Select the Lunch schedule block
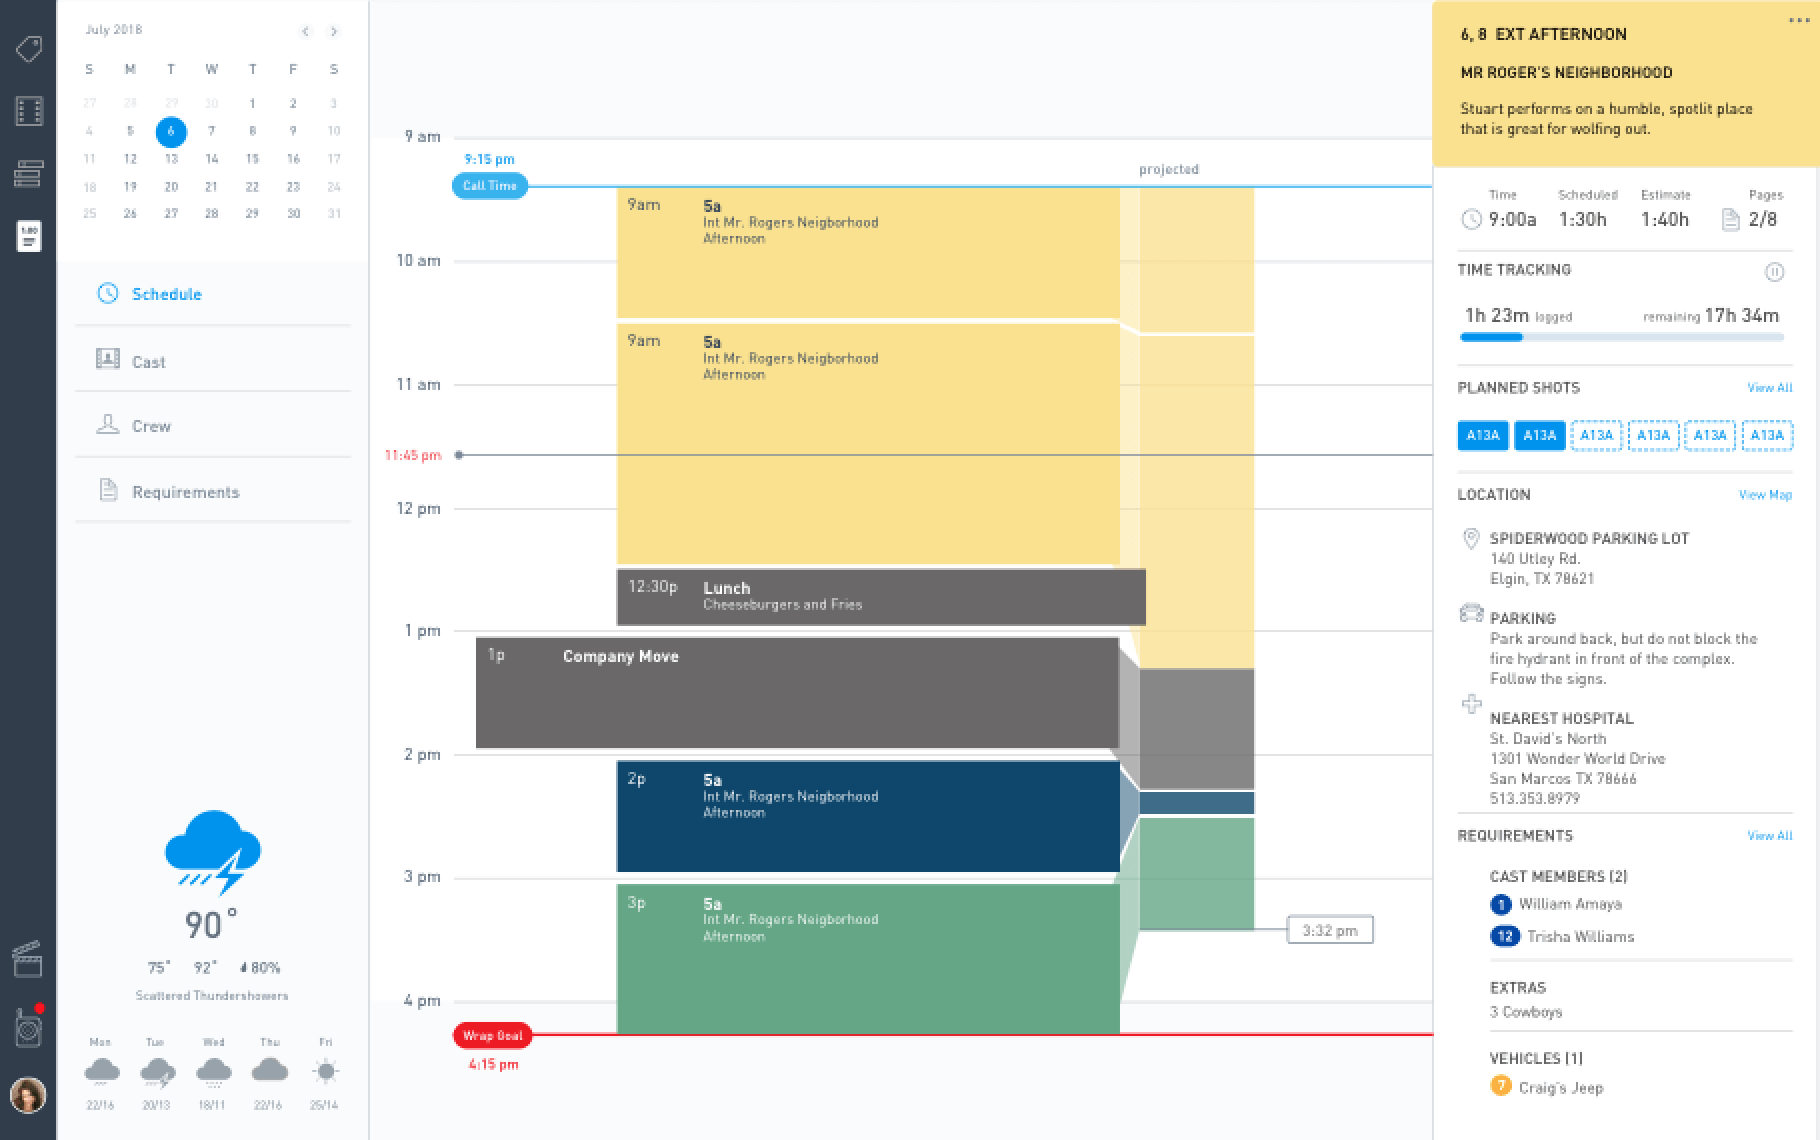This screenshot has height=1140, width=1820. click(881, 597)
